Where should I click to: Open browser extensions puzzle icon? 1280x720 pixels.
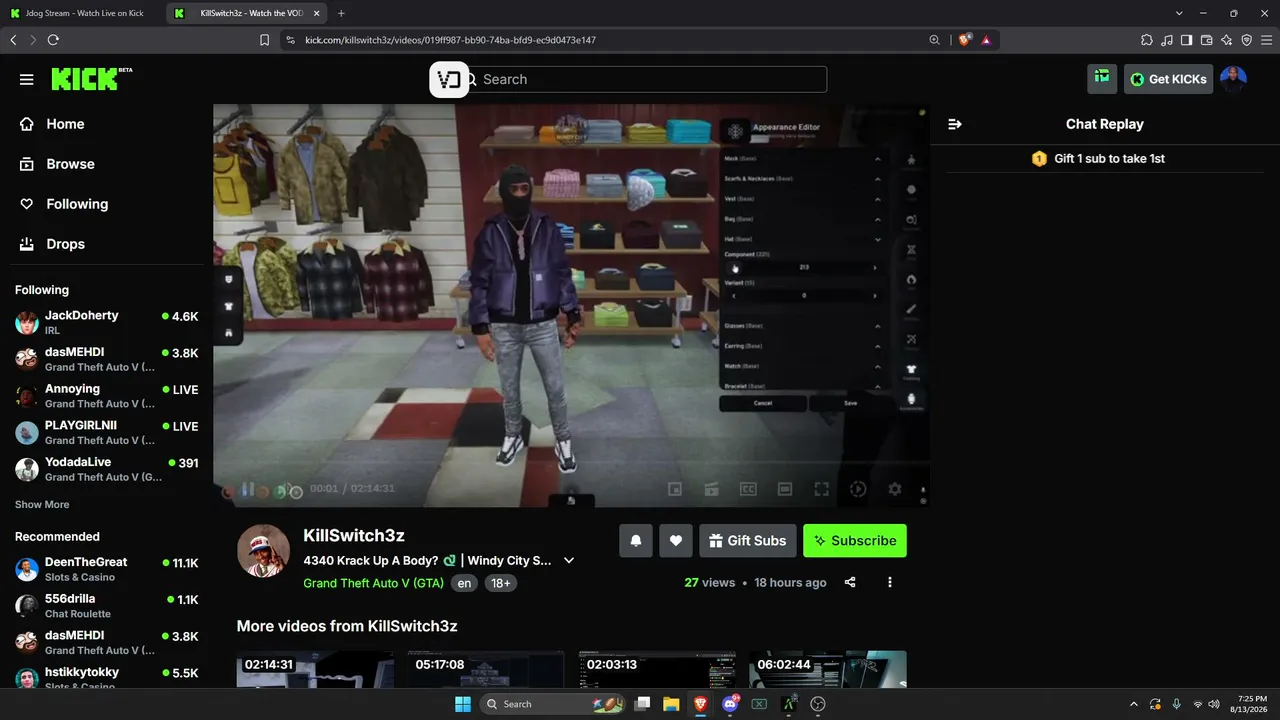point(1147,40)
